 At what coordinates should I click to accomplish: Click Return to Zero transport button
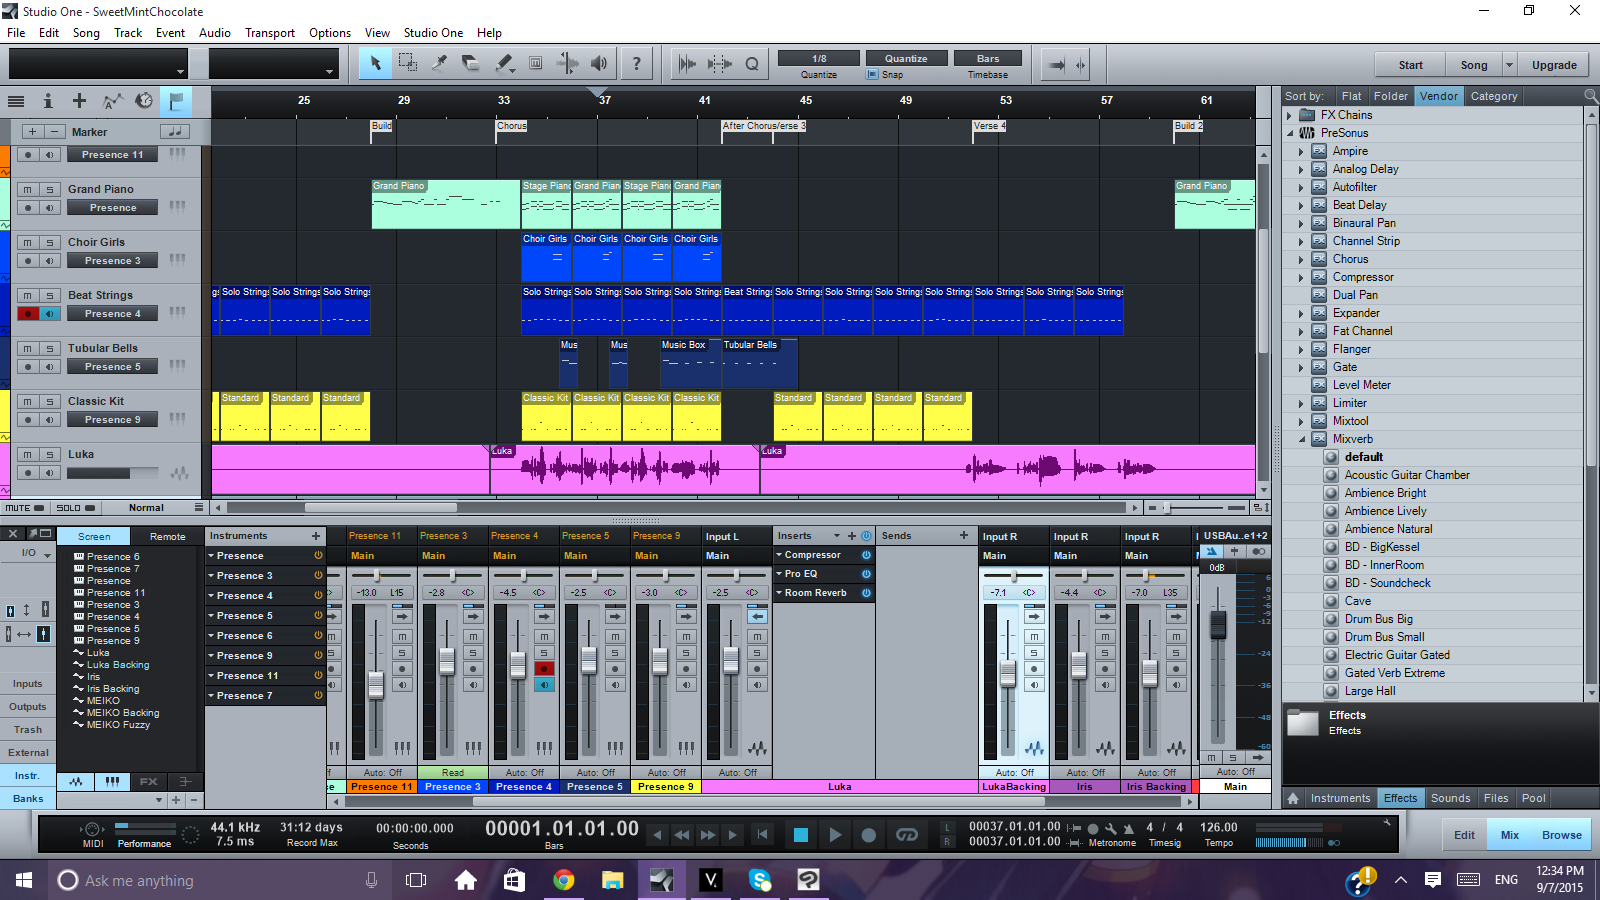click(x=763, y=835)
